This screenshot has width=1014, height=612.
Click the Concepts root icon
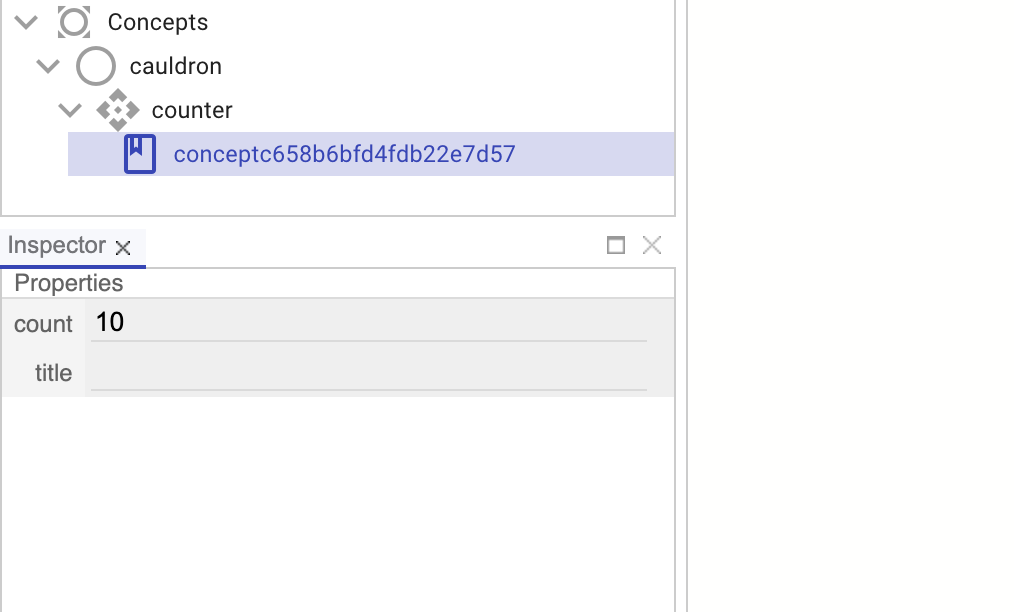click(x=74, y=22)
